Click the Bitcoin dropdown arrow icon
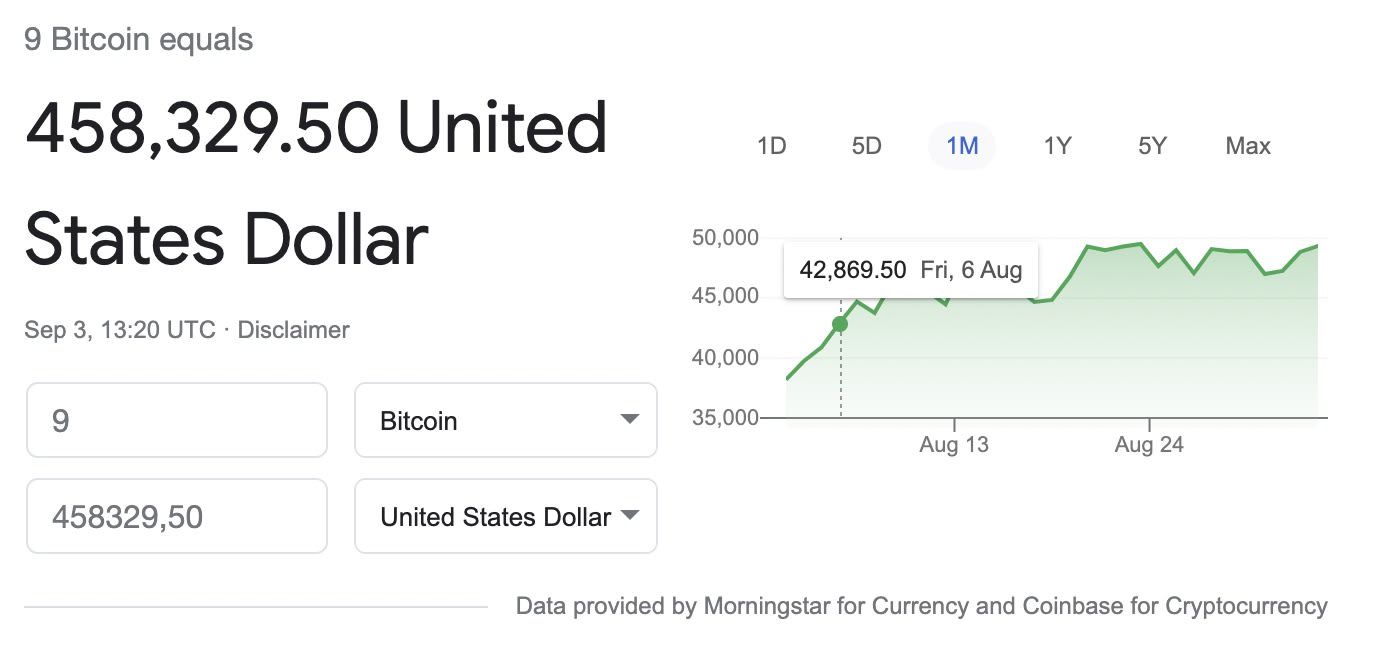This screenshot has width=1386, height=658. [629, 420]
